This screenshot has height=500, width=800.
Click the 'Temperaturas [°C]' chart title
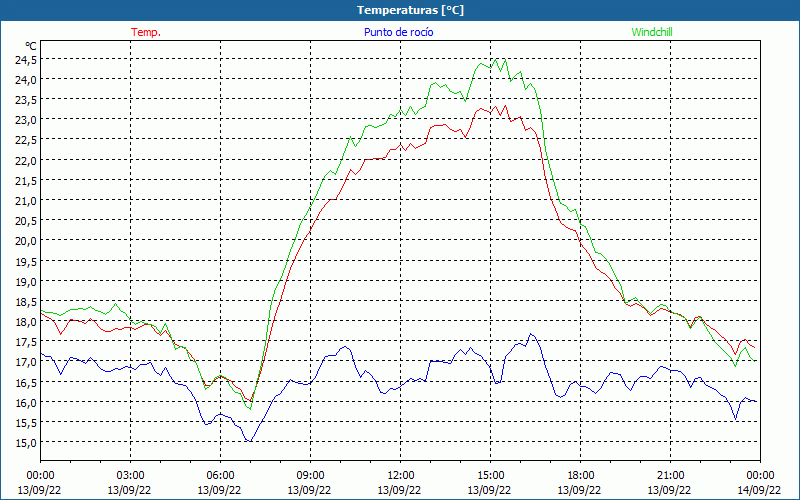click(410, 10)
